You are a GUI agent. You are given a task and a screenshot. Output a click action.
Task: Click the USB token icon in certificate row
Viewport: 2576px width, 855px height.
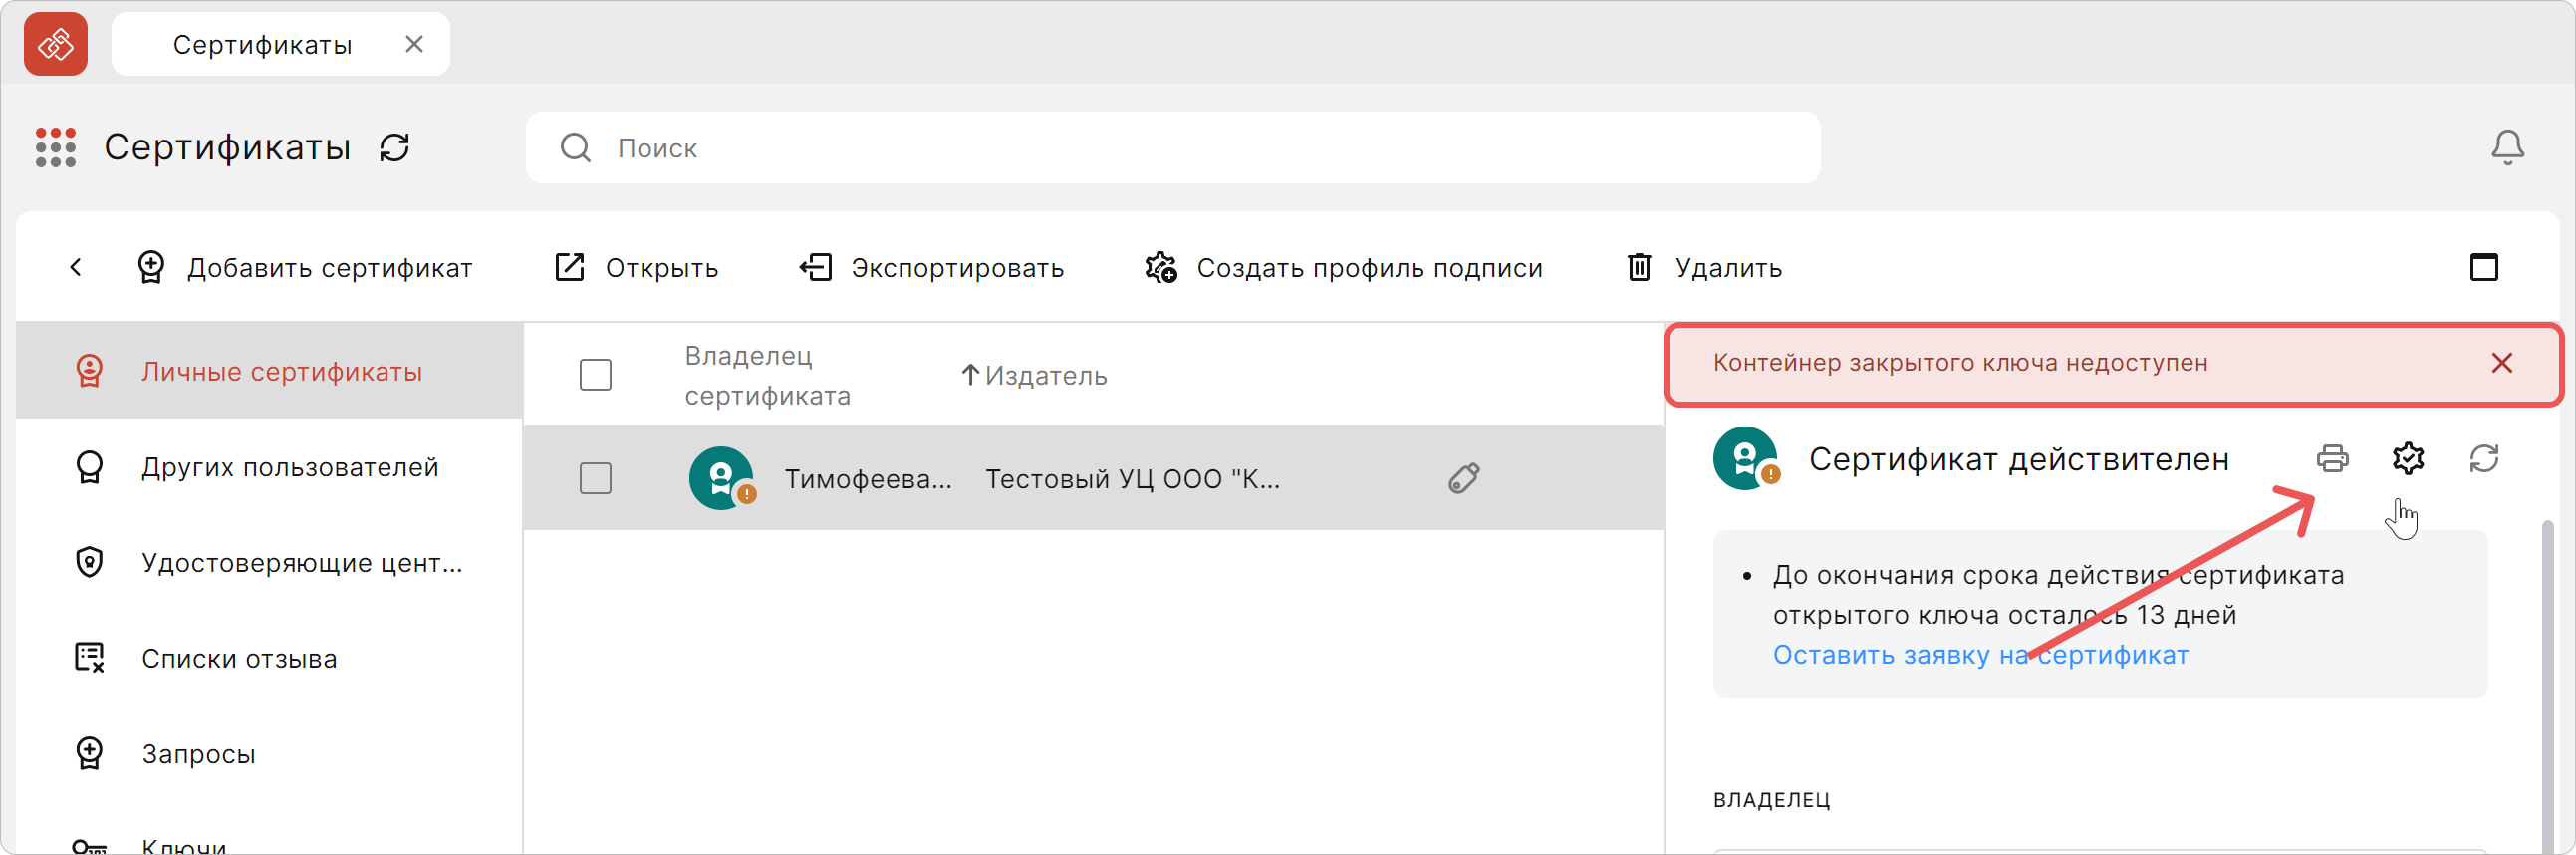pyautogui.click(x=1463, y=477)
